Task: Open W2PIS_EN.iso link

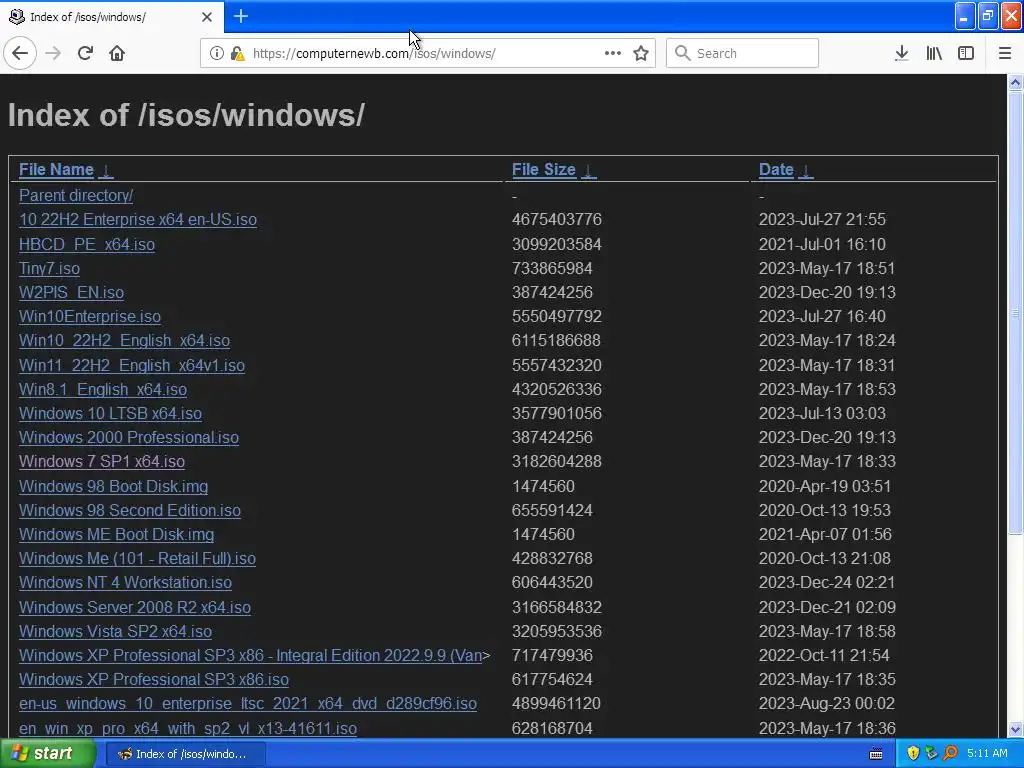Action: 71,292
